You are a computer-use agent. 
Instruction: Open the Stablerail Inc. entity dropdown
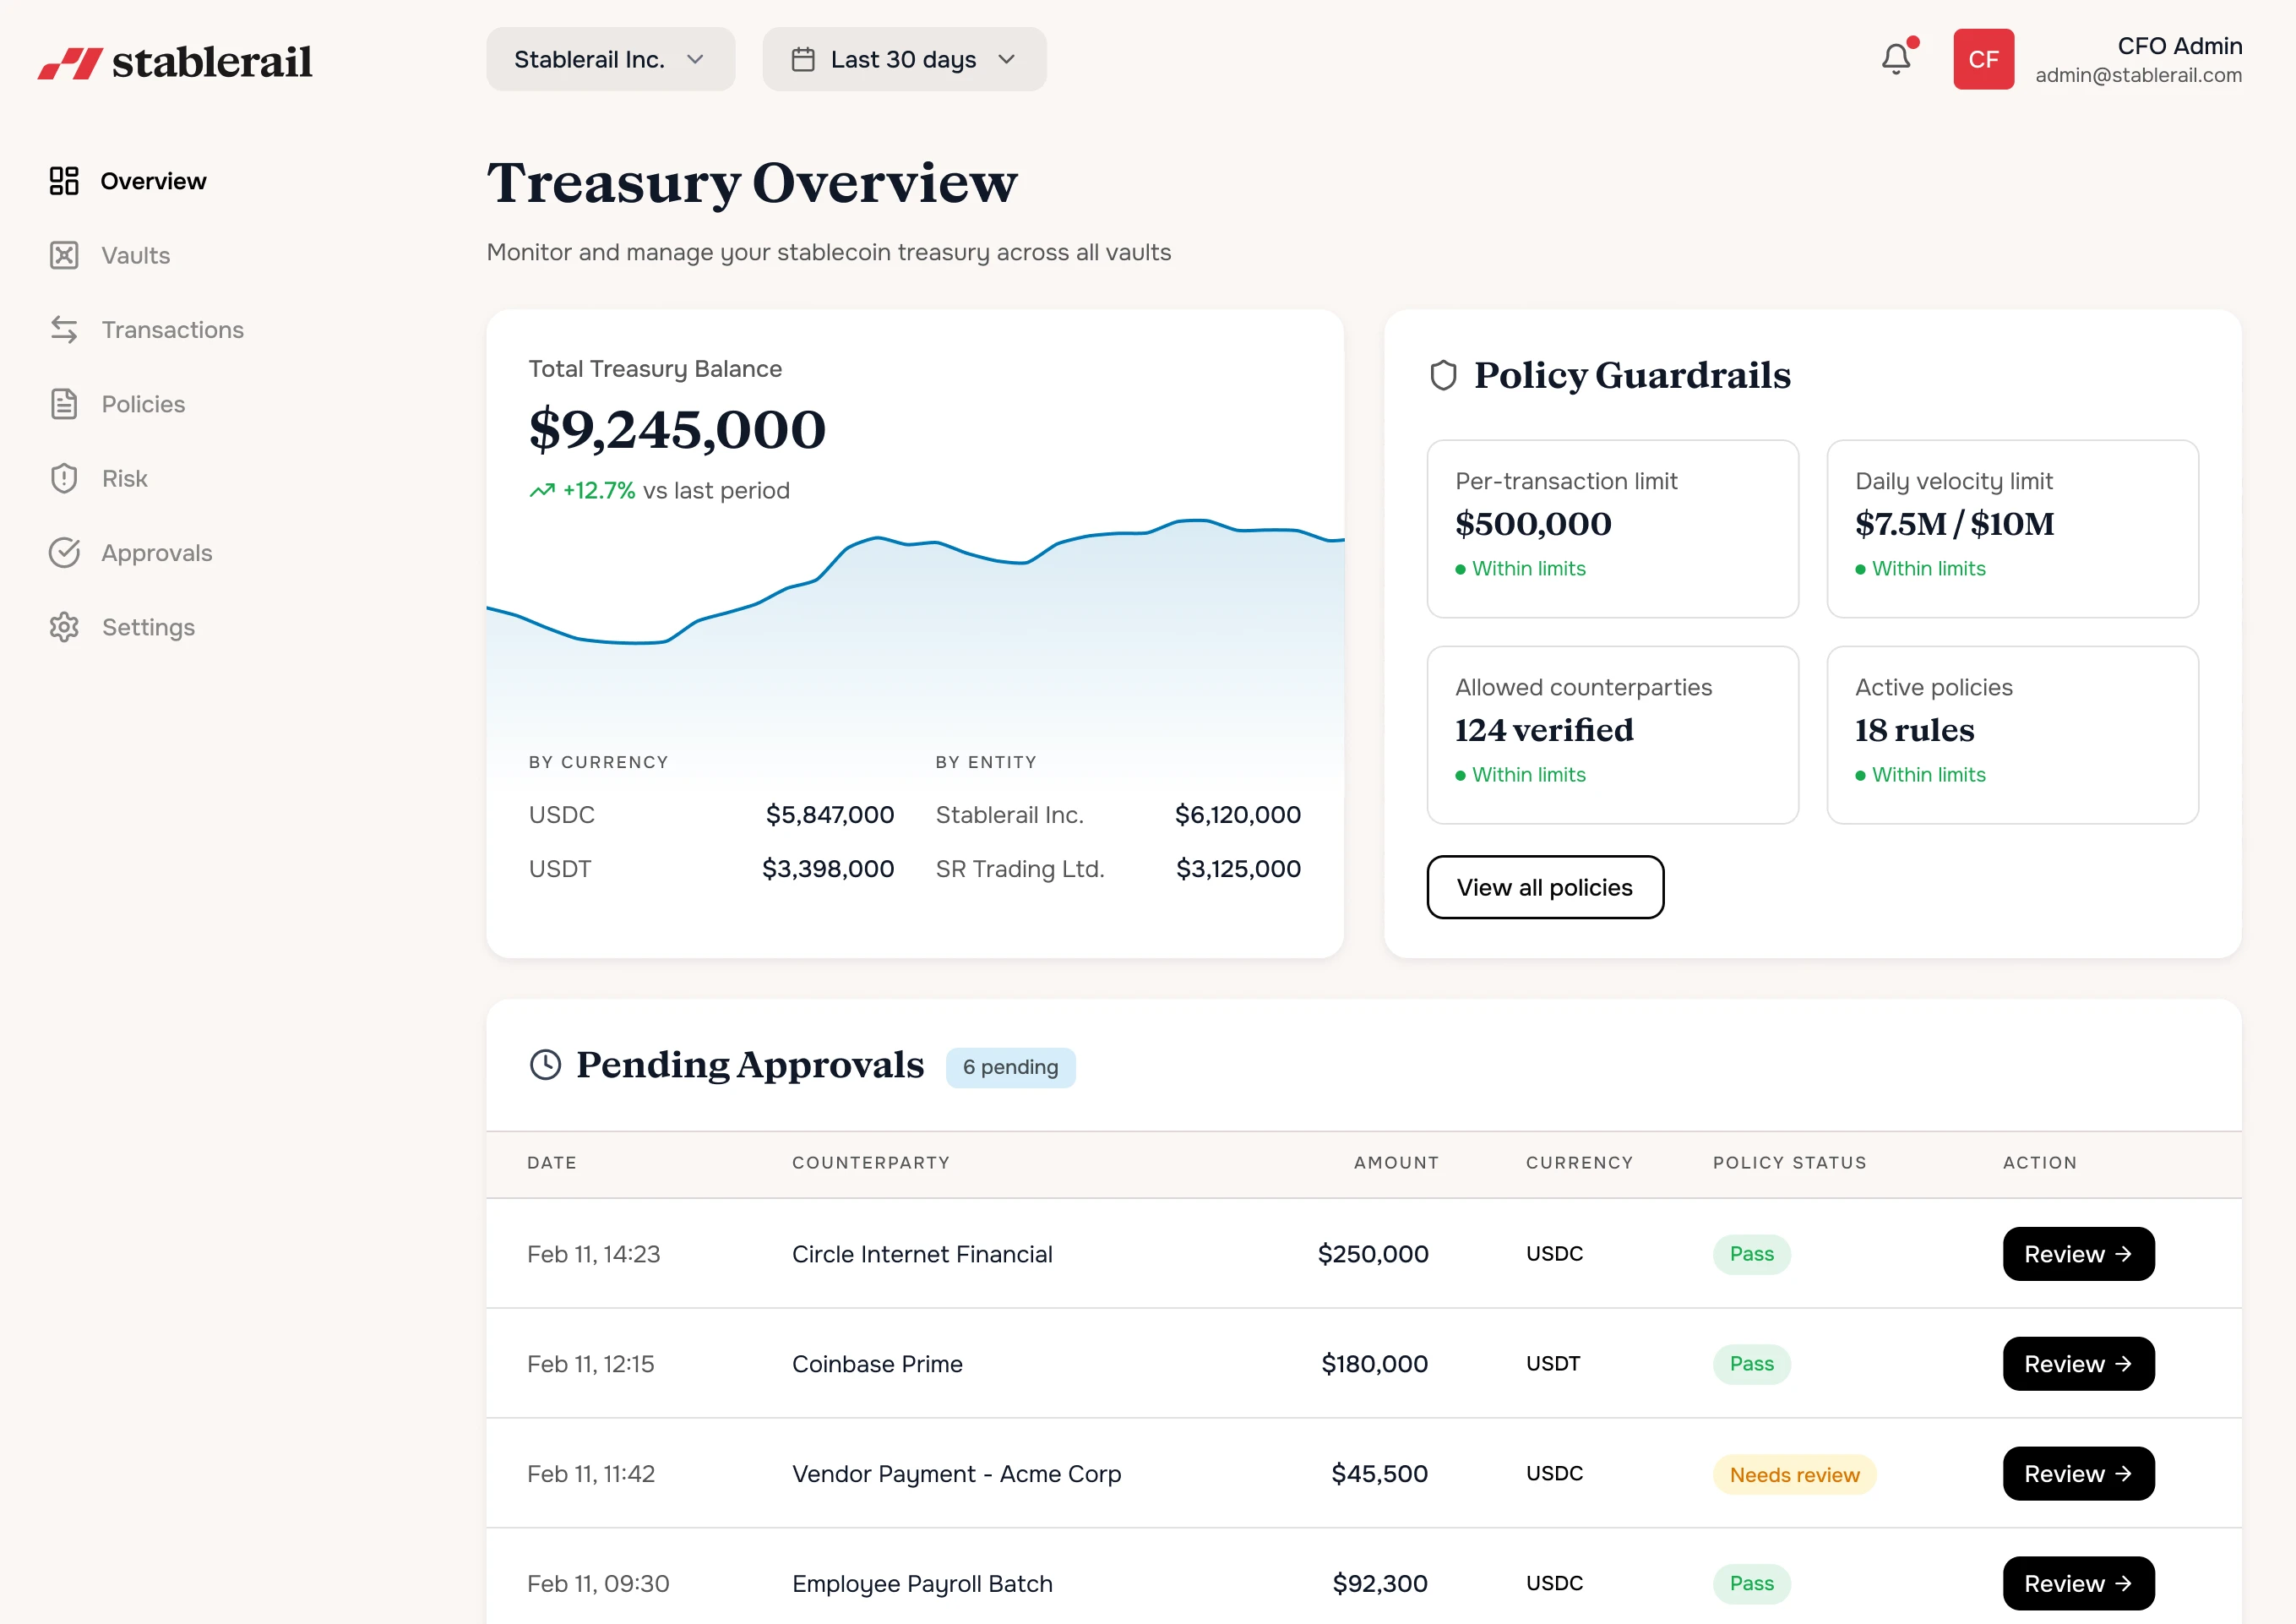610,59
